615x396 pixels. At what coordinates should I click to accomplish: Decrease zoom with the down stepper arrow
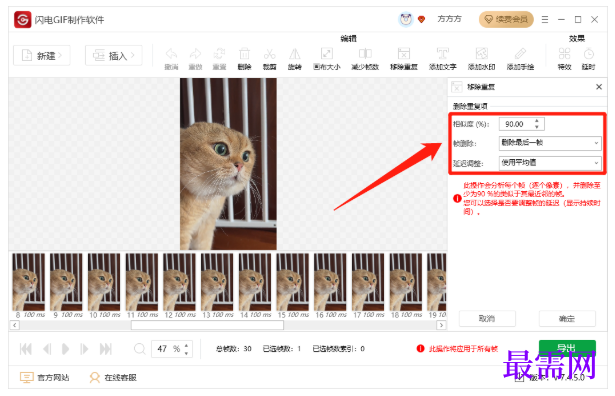(x=187, y=352)
